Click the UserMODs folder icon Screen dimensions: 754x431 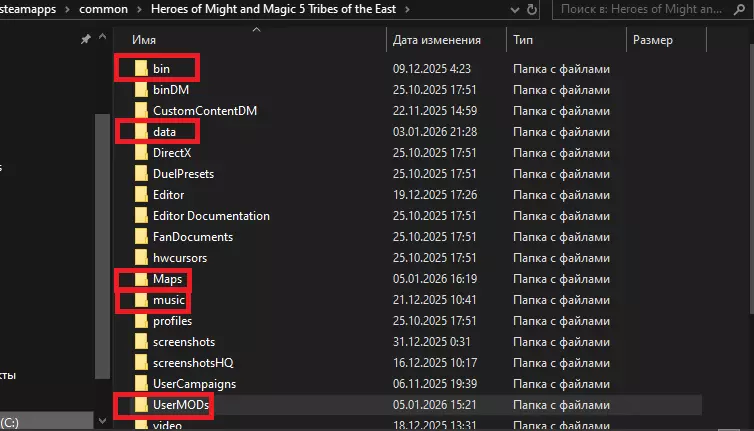click(140, 405)
